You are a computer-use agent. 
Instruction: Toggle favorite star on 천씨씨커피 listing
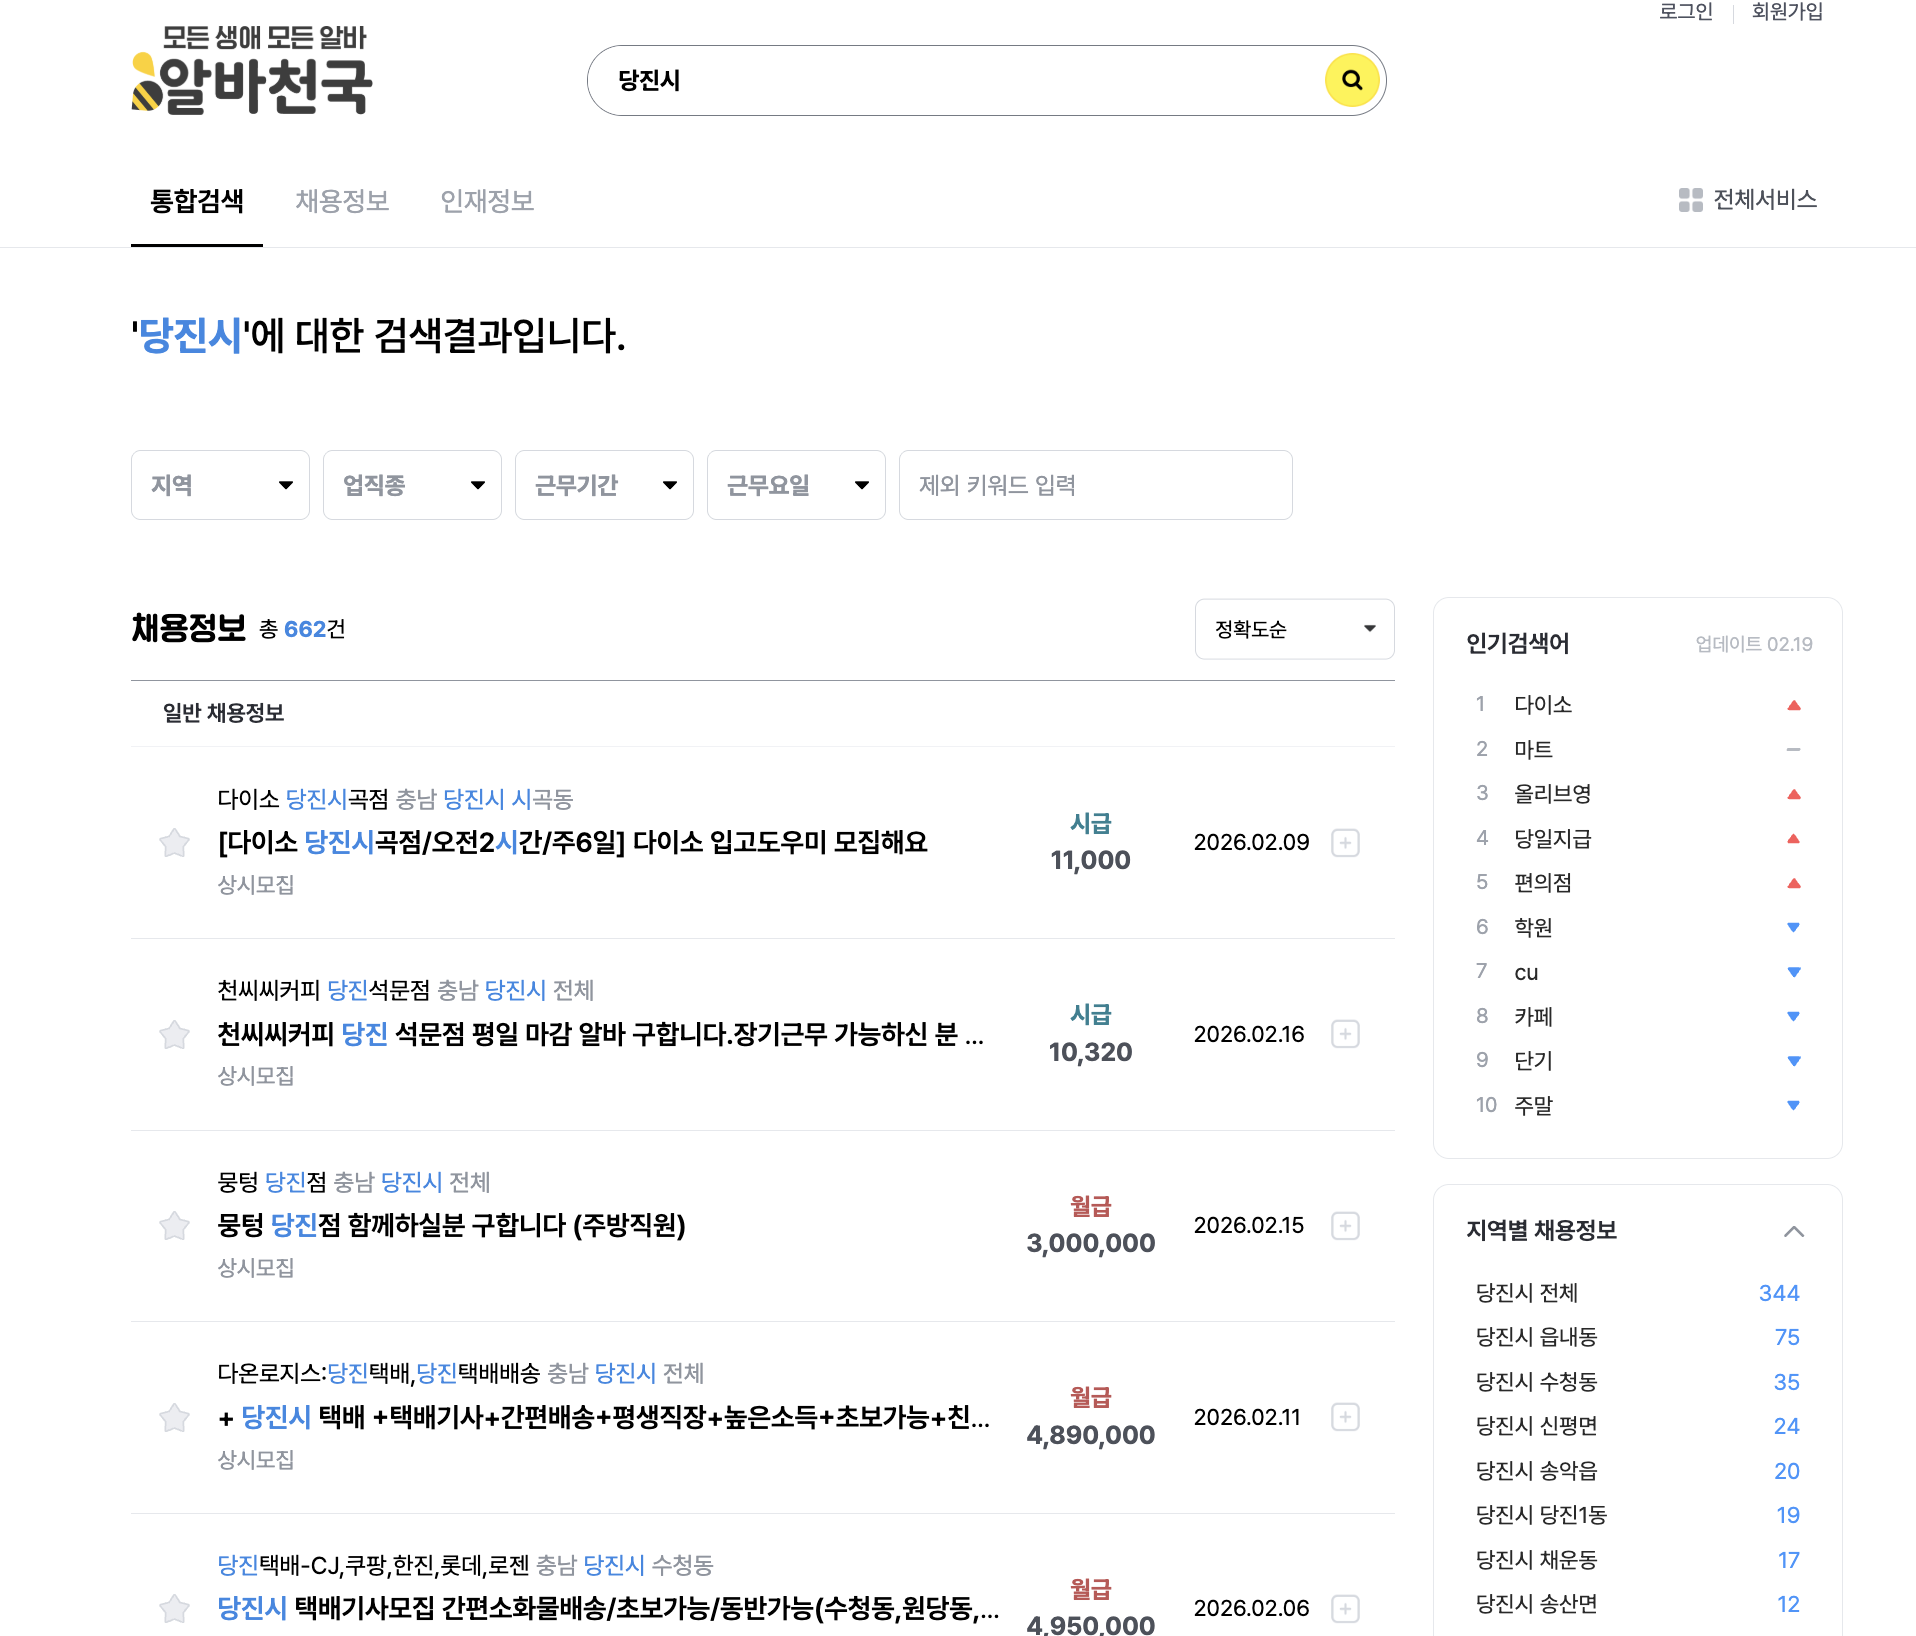(173, 1035)
